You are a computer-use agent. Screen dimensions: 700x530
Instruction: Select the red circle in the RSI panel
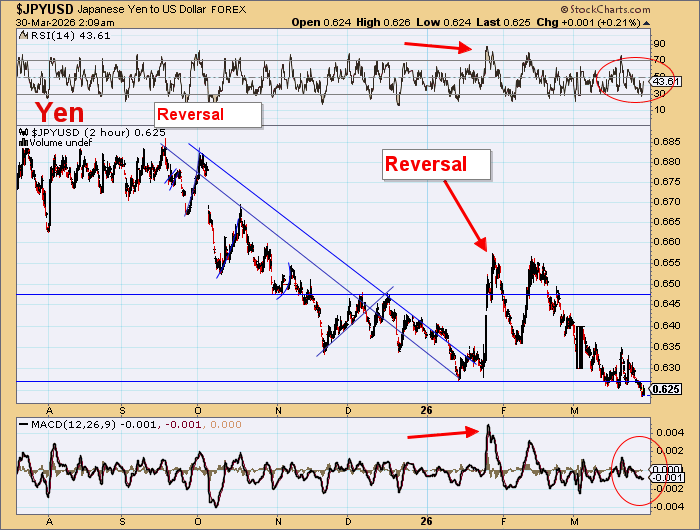point(632,76)
